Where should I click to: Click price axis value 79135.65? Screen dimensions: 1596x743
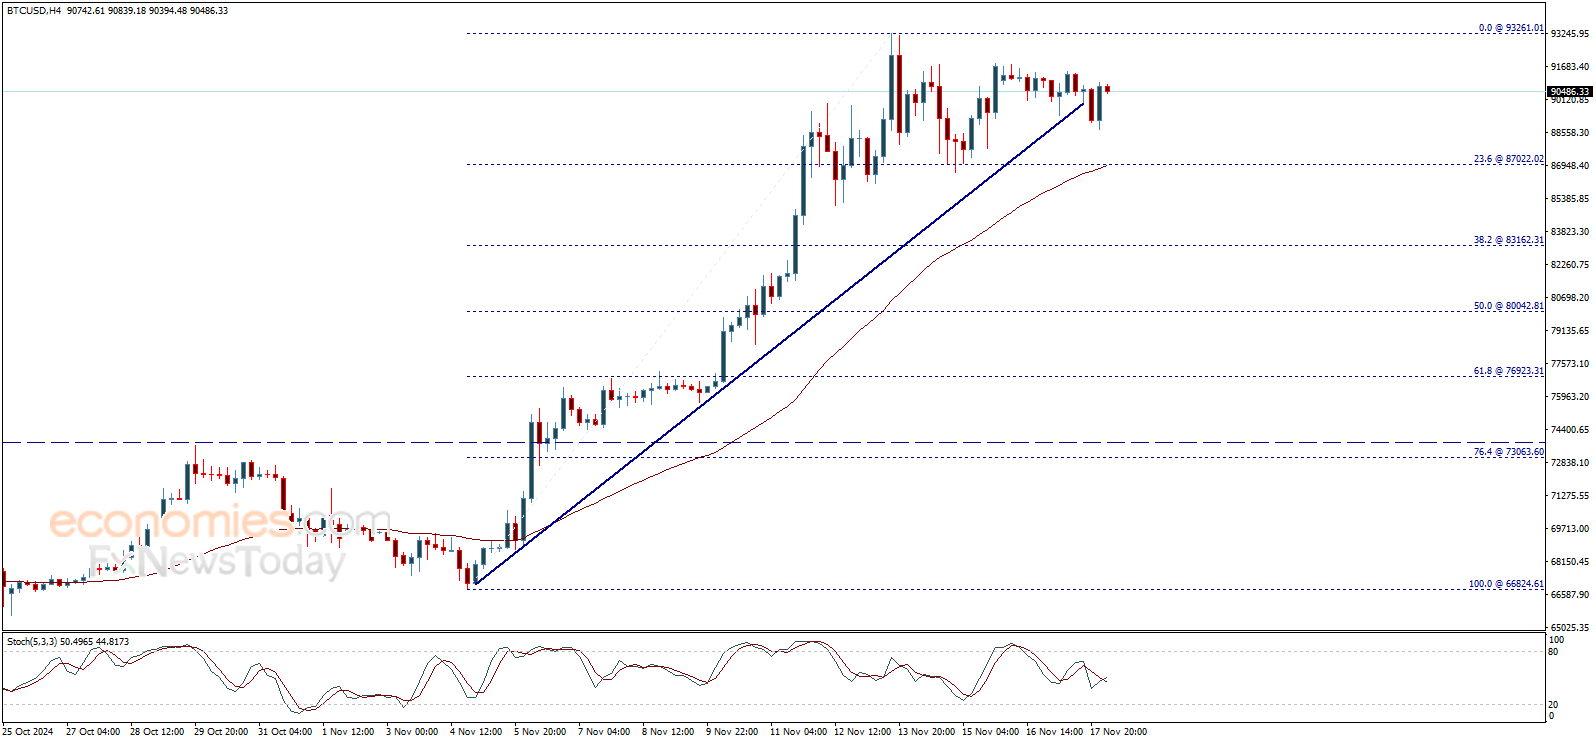(1570, 331)
